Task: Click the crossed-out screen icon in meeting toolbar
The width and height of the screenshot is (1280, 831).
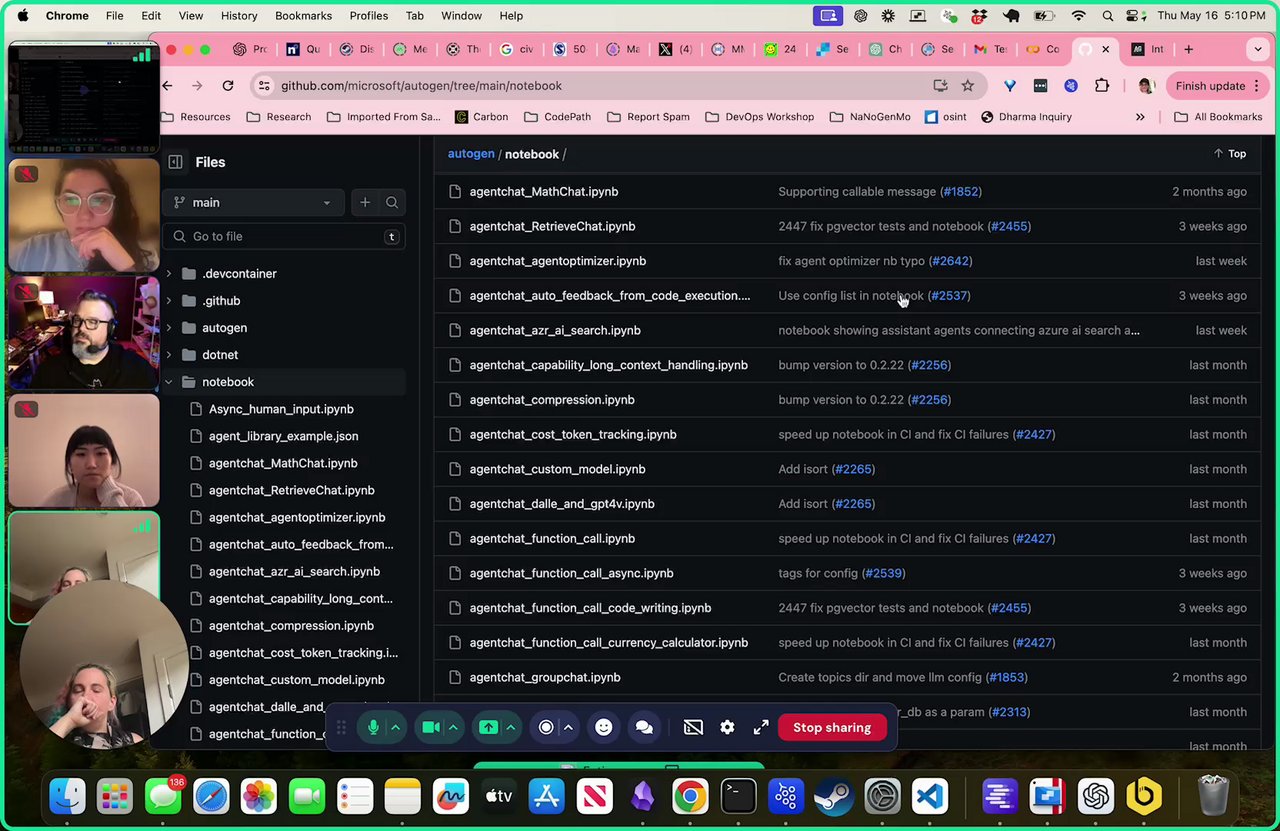Action: coord(693,727)
